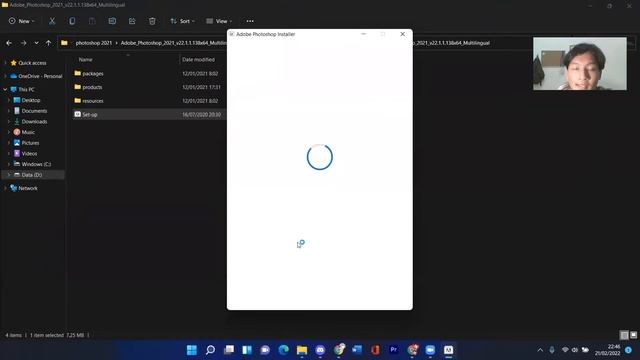Click the date '12/01/2021 17:31' cell
Screen dimensions: 640x360
pos(201,87)
